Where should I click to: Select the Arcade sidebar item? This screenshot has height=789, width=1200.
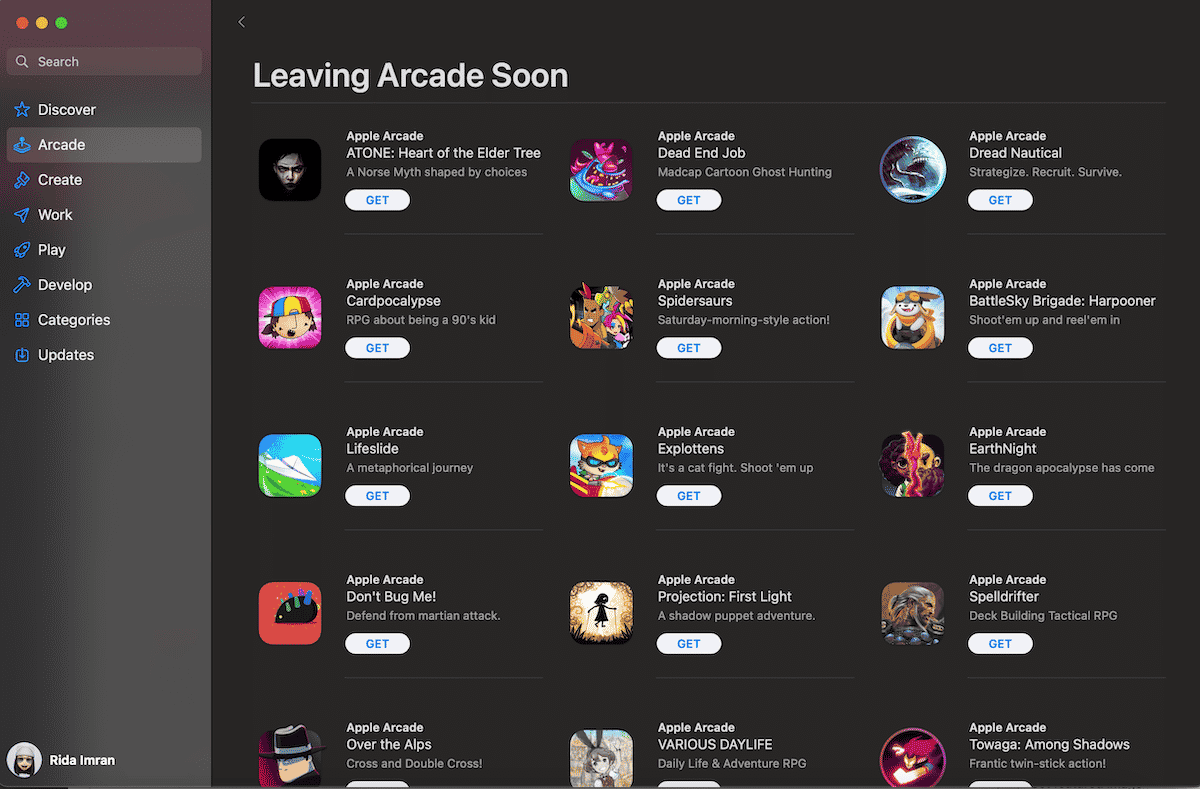pyautogui.click(x=104, y=145)
